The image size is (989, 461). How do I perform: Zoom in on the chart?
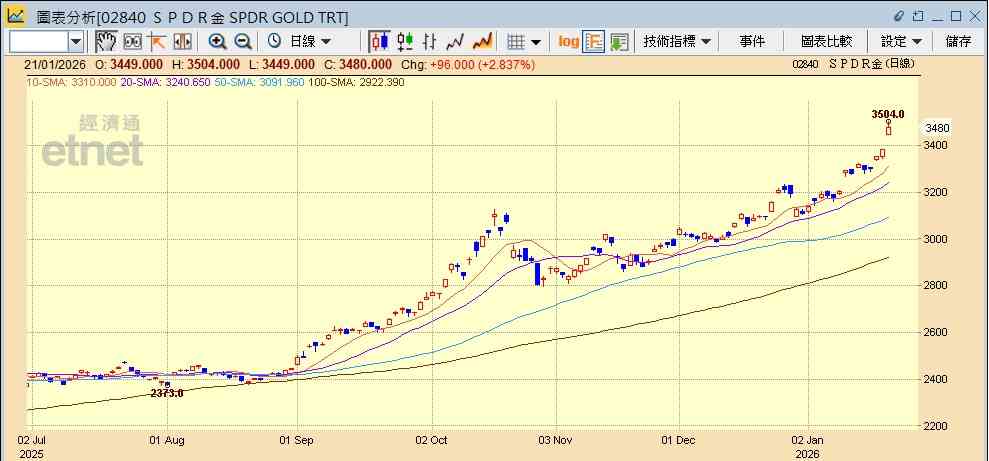tap(218, 42)
